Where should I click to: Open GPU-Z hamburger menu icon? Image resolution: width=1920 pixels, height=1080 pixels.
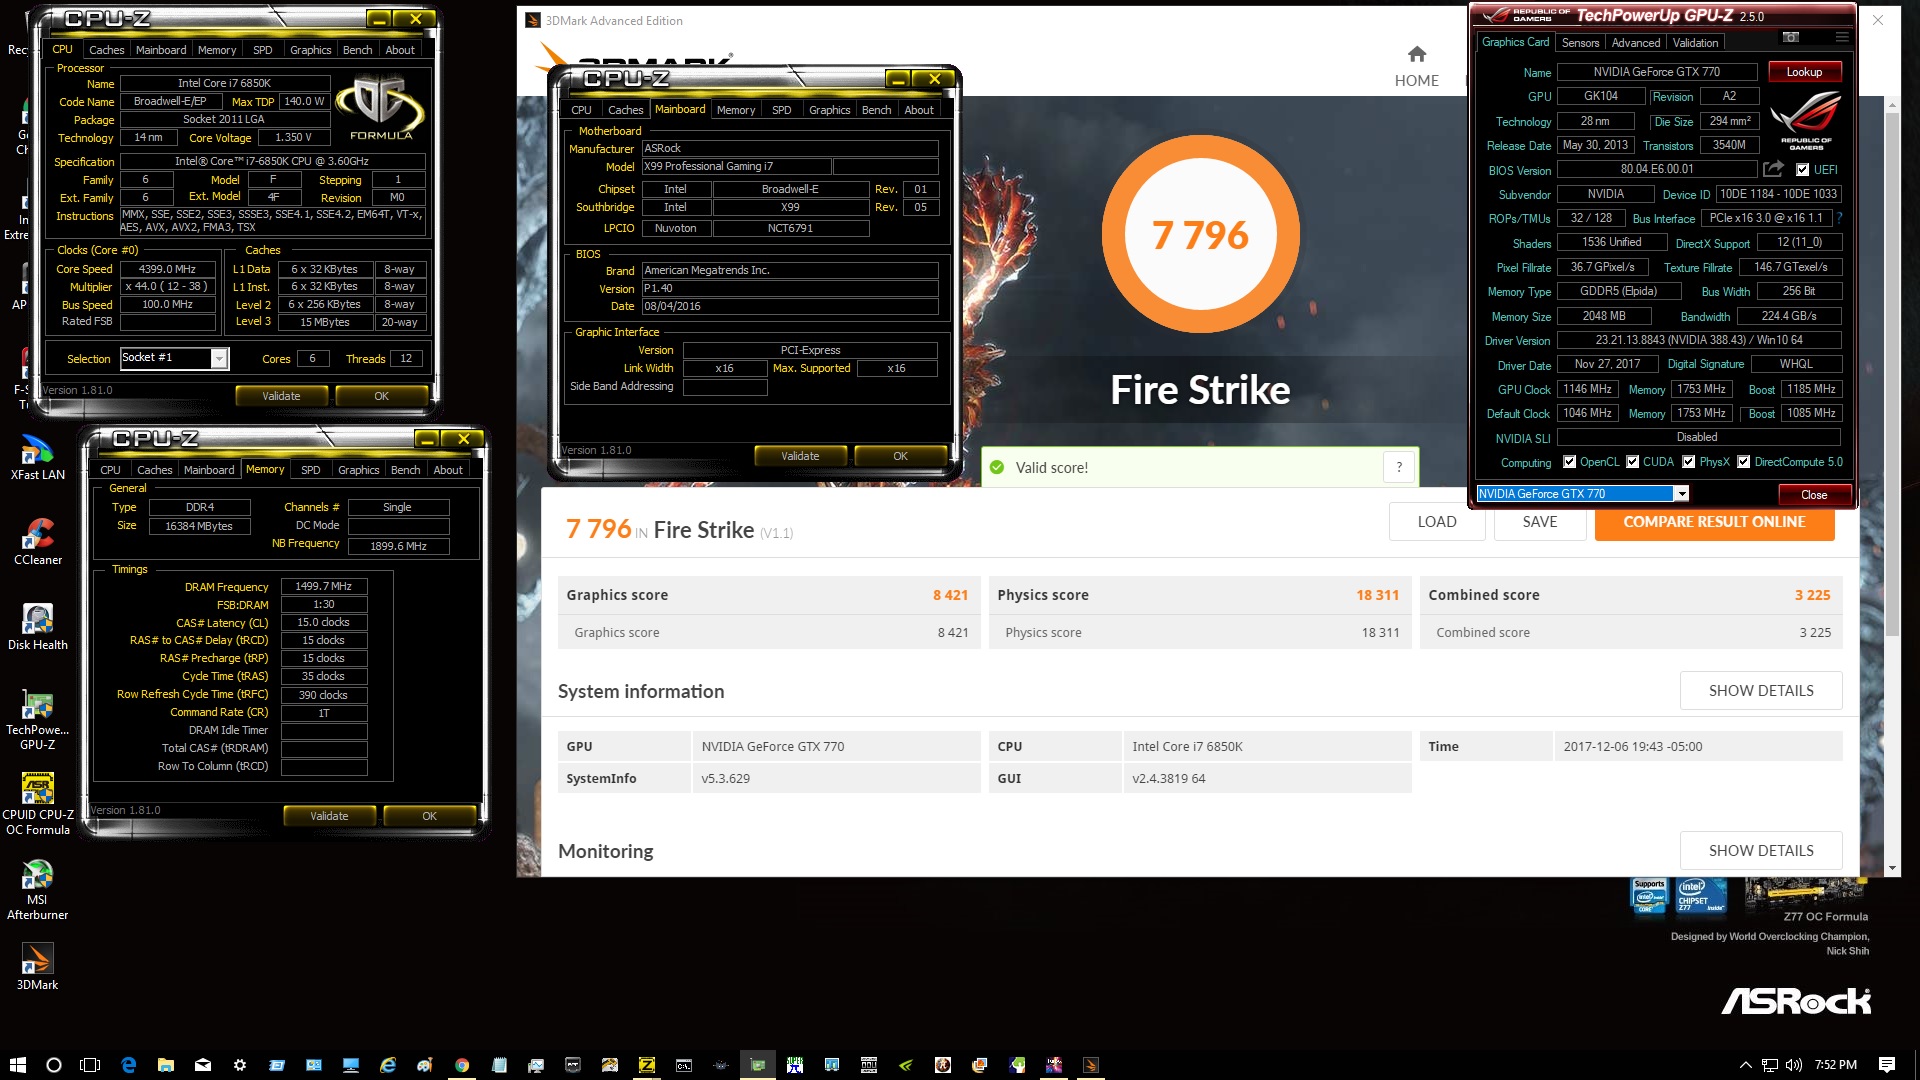click(x=1841, y=38)
